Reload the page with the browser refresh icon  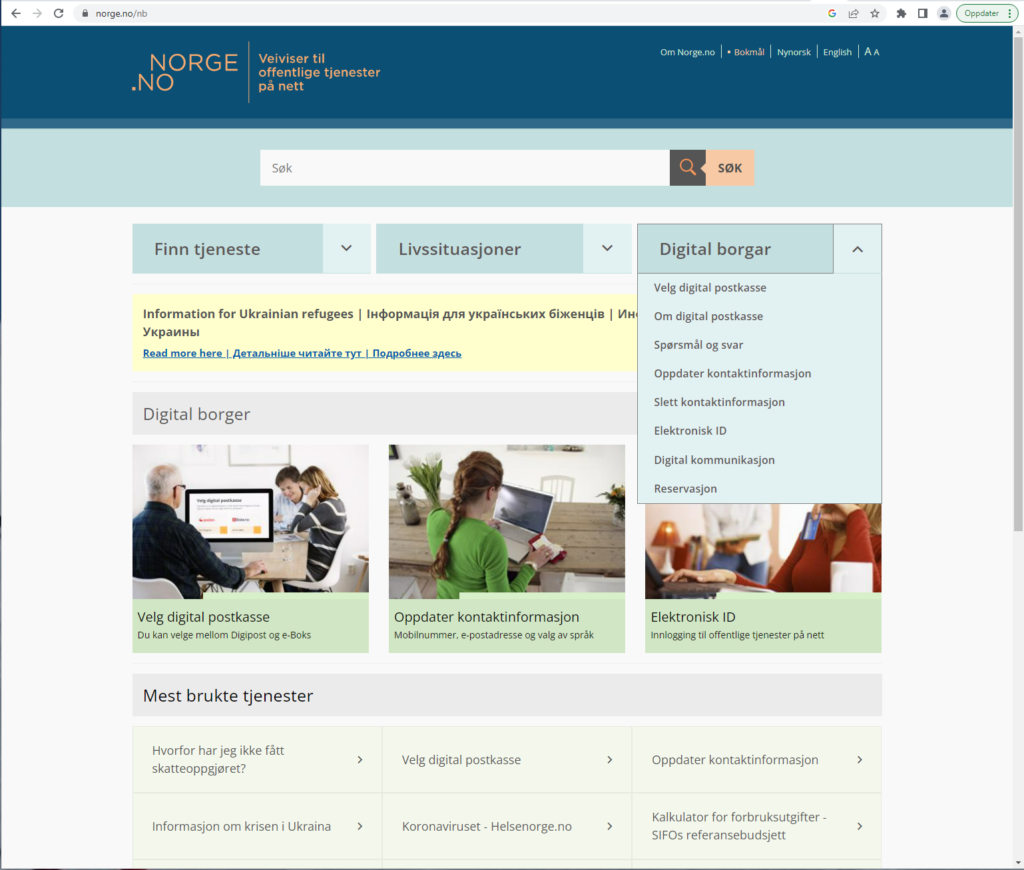point(58,13)
